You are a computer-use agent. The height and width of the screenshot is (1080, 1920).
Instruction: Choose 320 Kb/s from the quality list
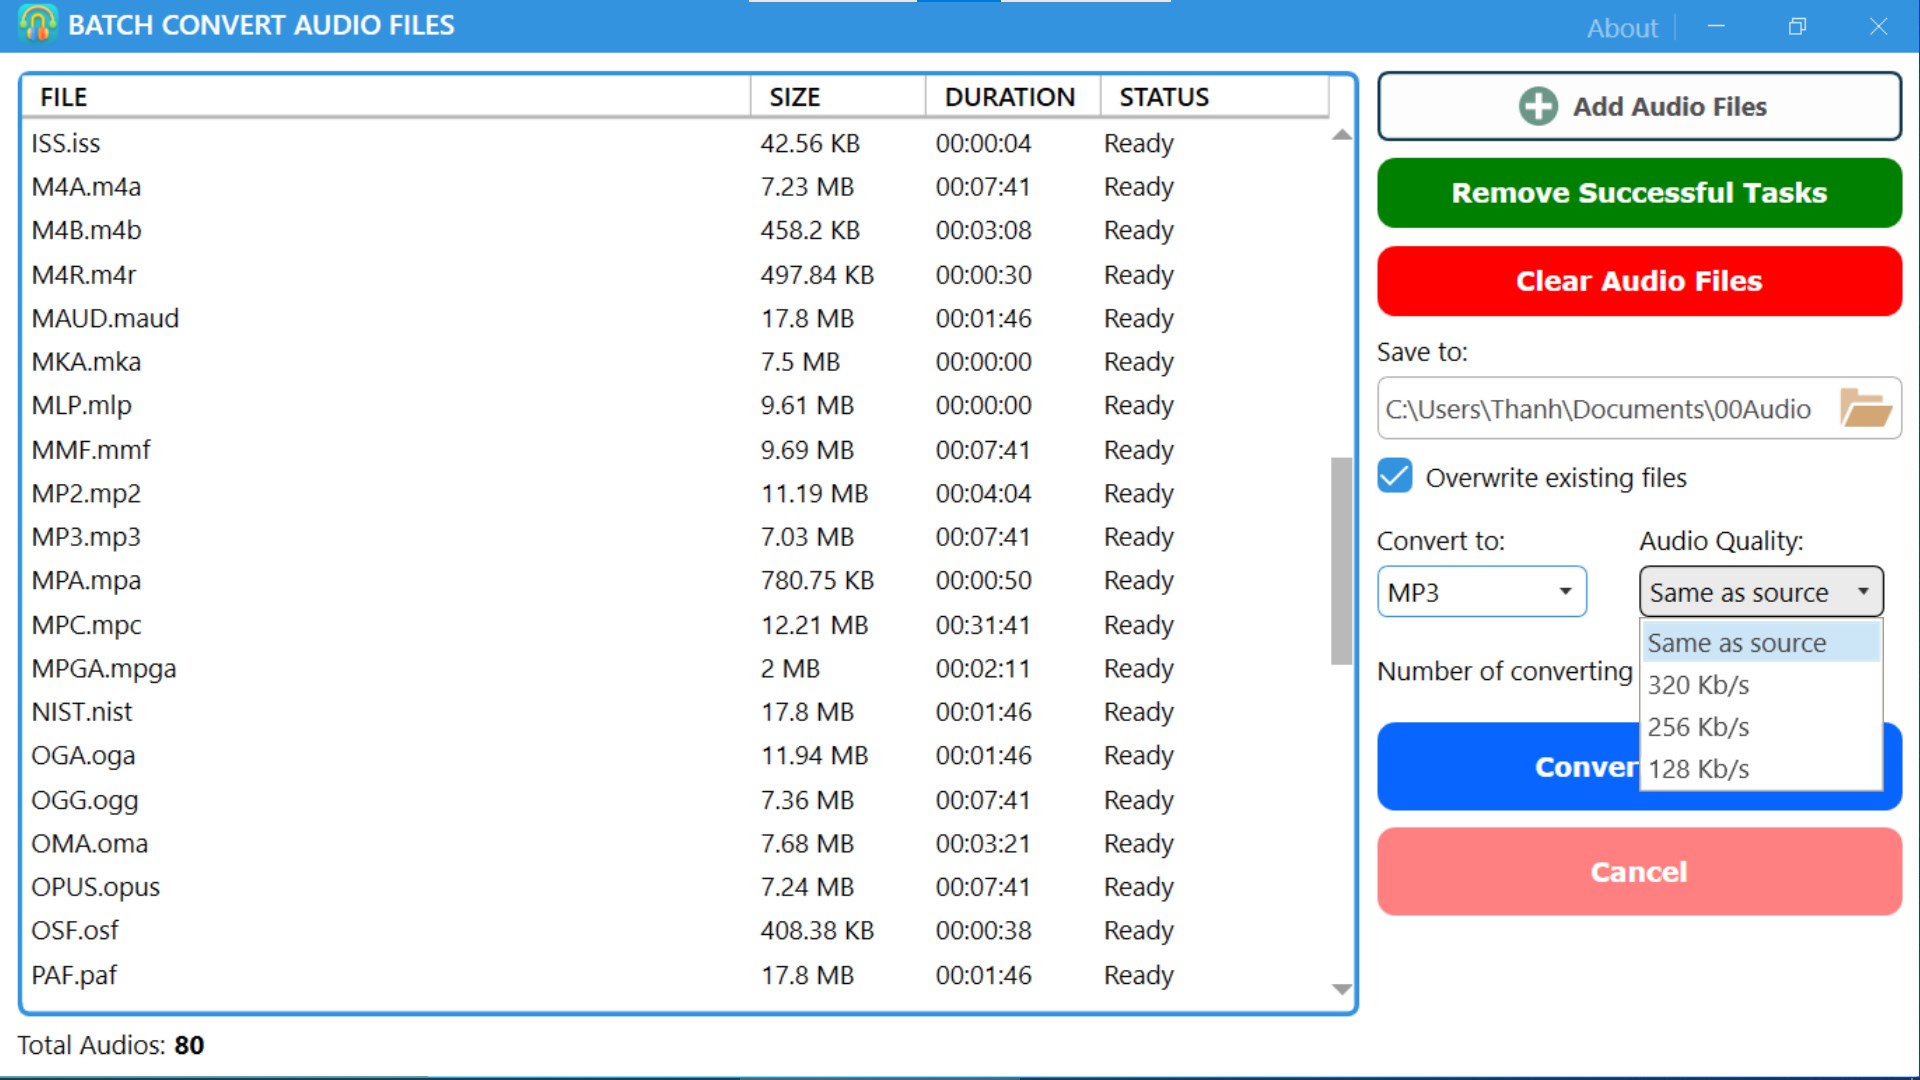[x=1761, y=685]
